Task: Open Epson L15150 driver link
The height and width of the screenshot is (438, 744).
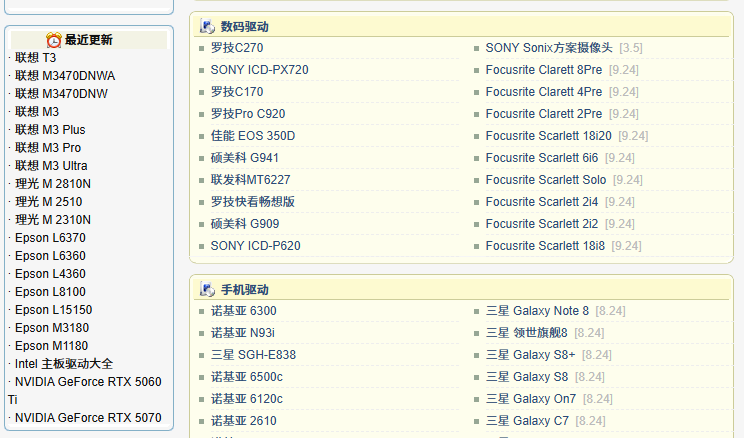Action: (54, 310)
